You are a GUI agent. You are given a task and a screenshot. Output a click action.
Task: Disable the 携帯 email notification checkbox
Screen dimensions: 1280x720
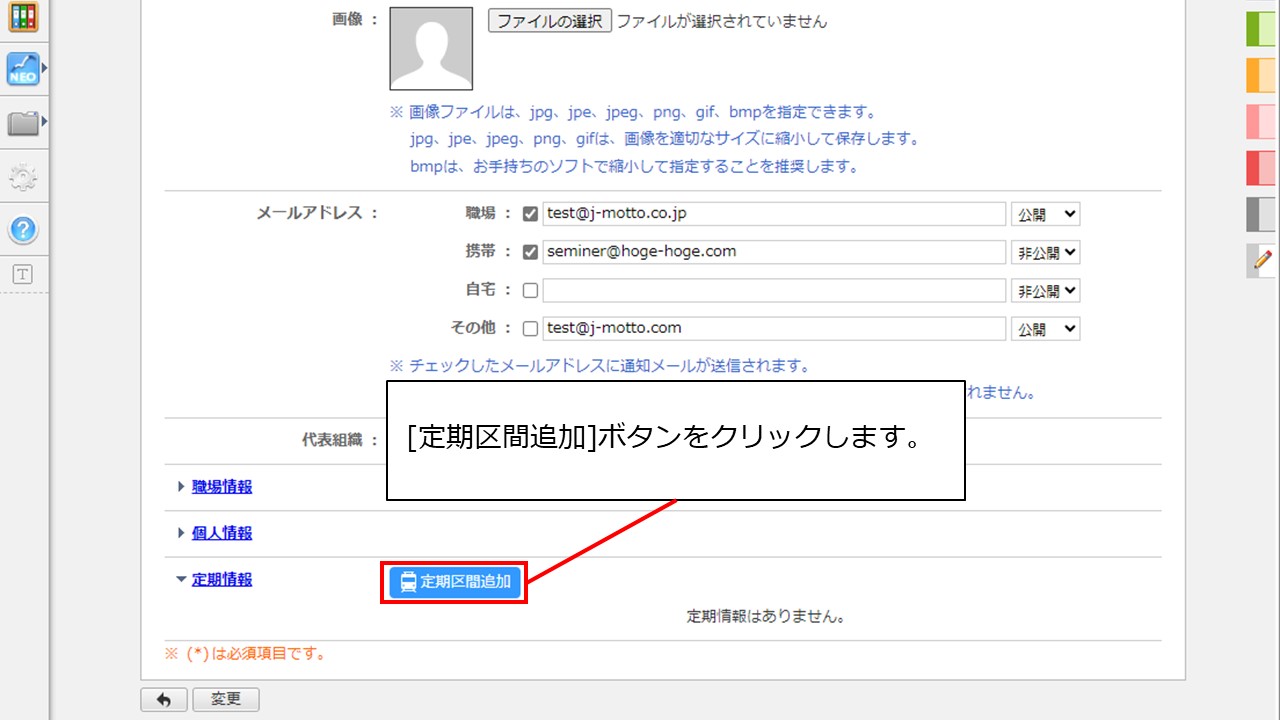(x=530, y=251)
